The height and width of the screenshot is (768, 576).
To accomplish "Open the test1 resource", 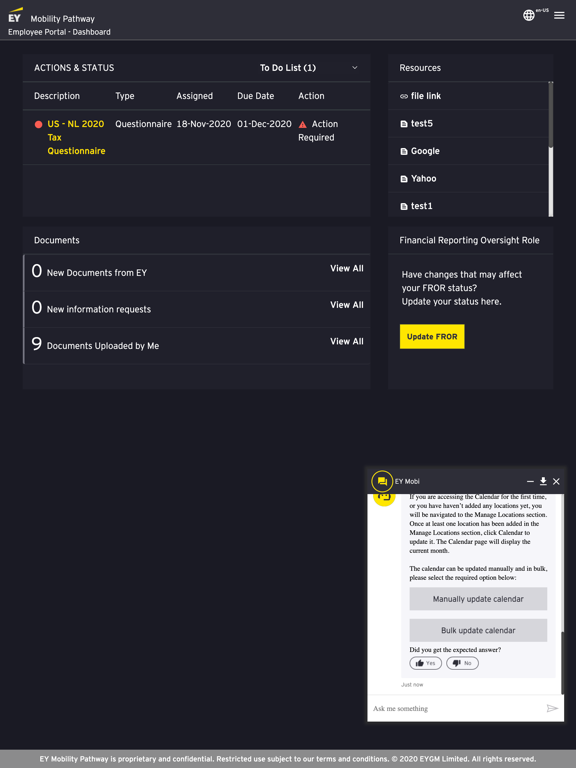I will [x=422, y=206].
